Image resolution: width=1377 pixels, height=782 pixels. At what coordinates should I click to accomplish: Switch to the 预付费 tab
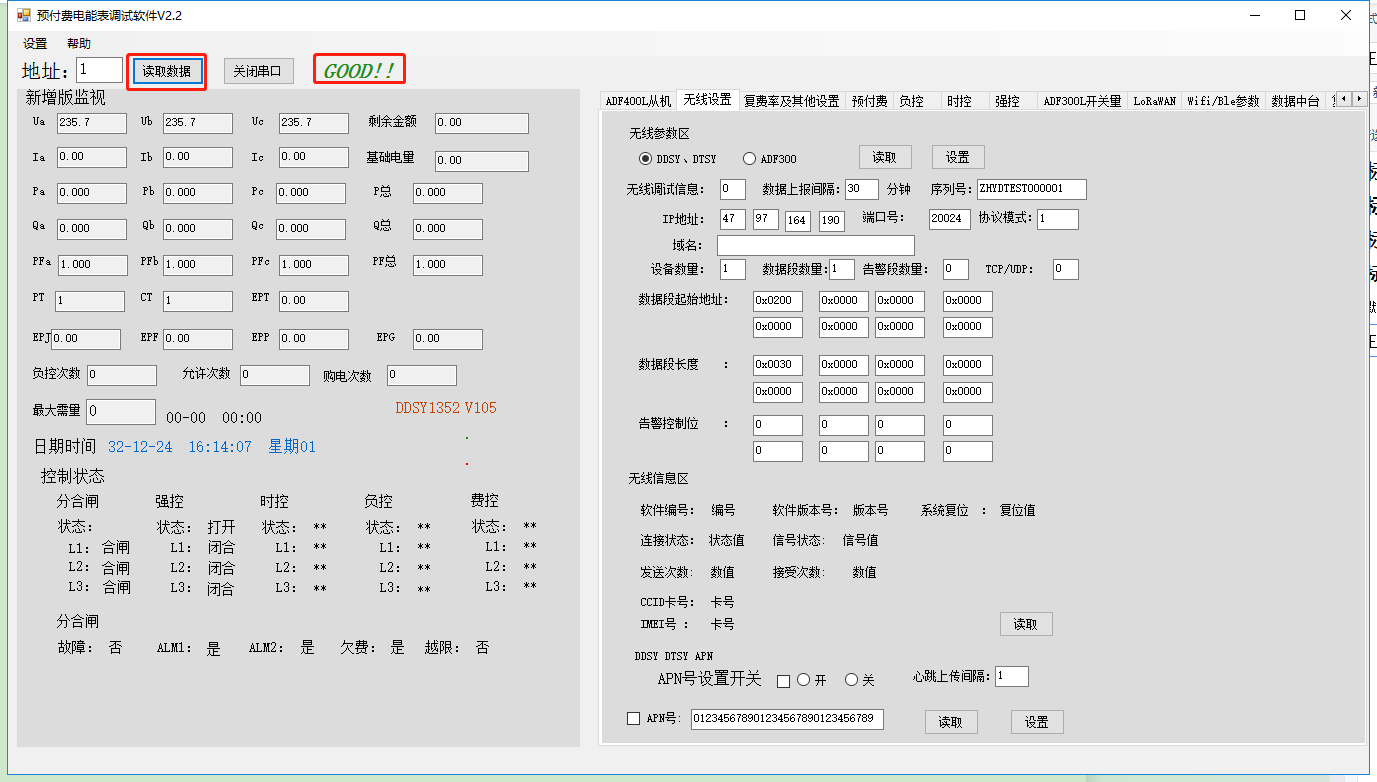pos(869,101)
